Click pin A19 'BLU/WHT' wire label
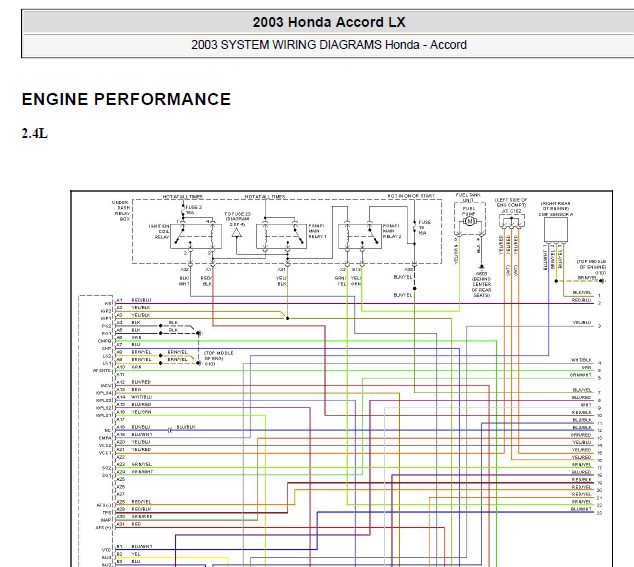The height and width of the screenshot is (567, 634). pyautogui.click(x=142, y=434)
